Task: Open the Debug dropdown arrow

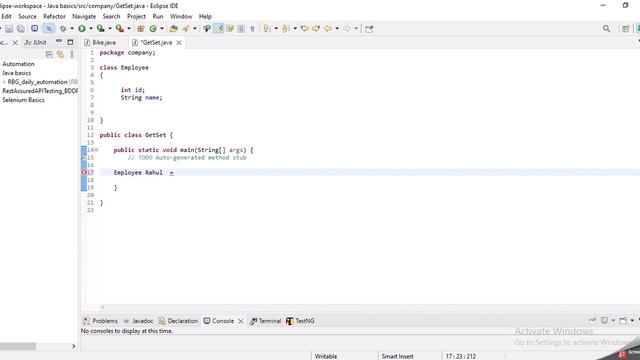Action: pos(72,29)
